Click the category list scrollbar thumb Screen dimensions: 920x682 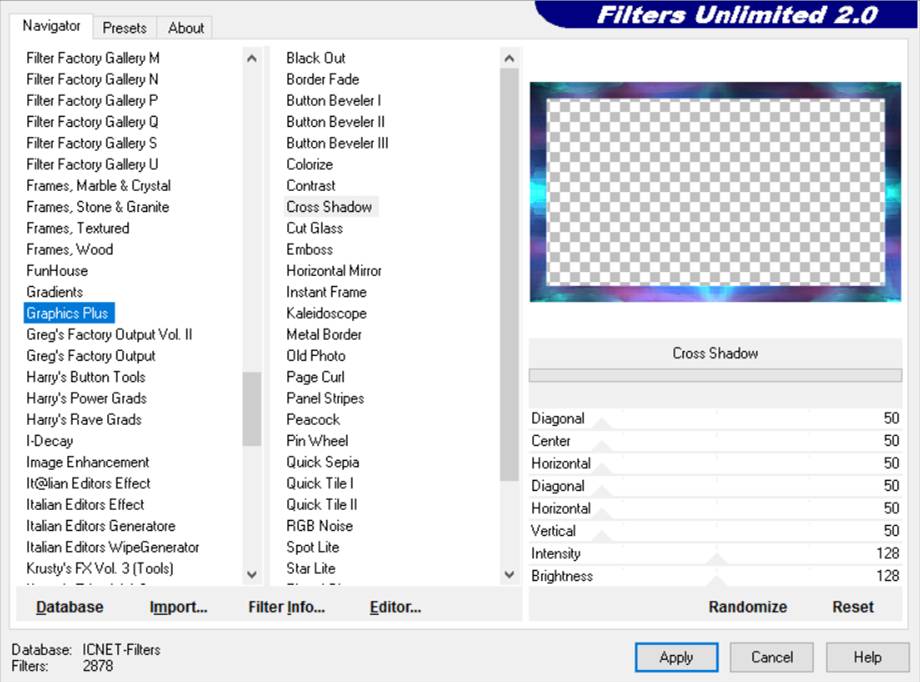[x=252, y=409]
